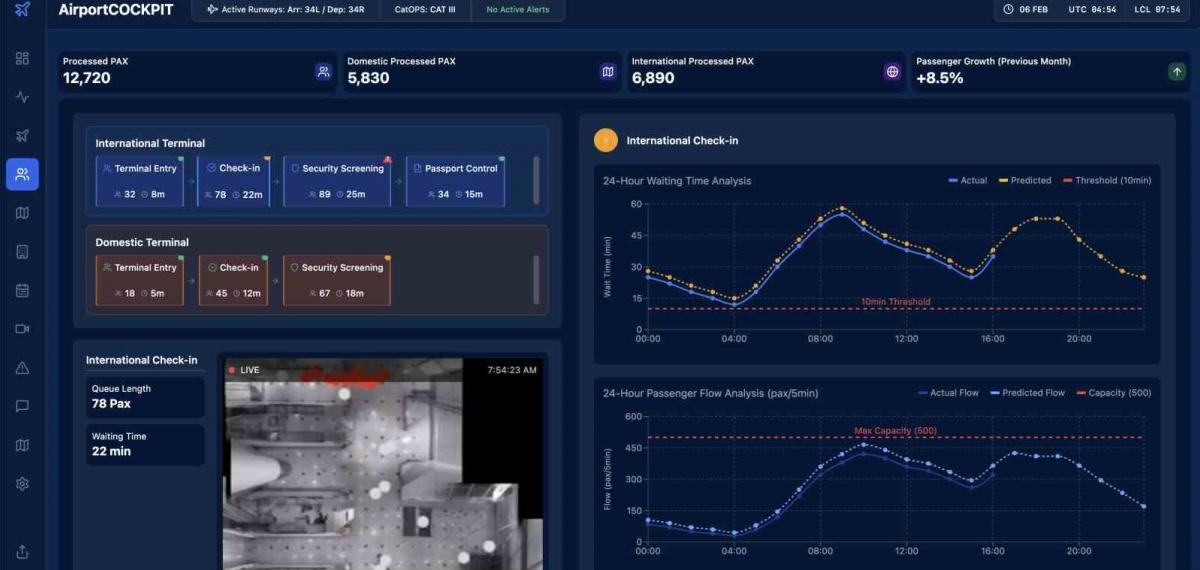Select International Check-in step with 78 pax

point(233,181)
